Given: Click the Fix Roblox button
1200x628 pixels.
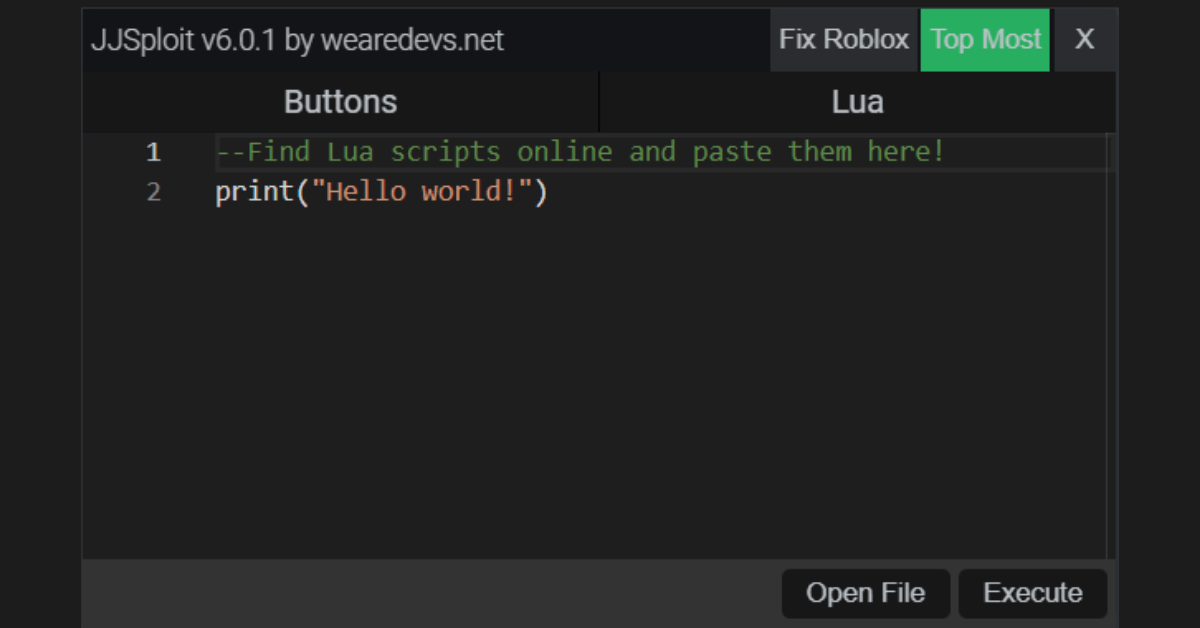Looking at the screenshot, I should 843,40.
